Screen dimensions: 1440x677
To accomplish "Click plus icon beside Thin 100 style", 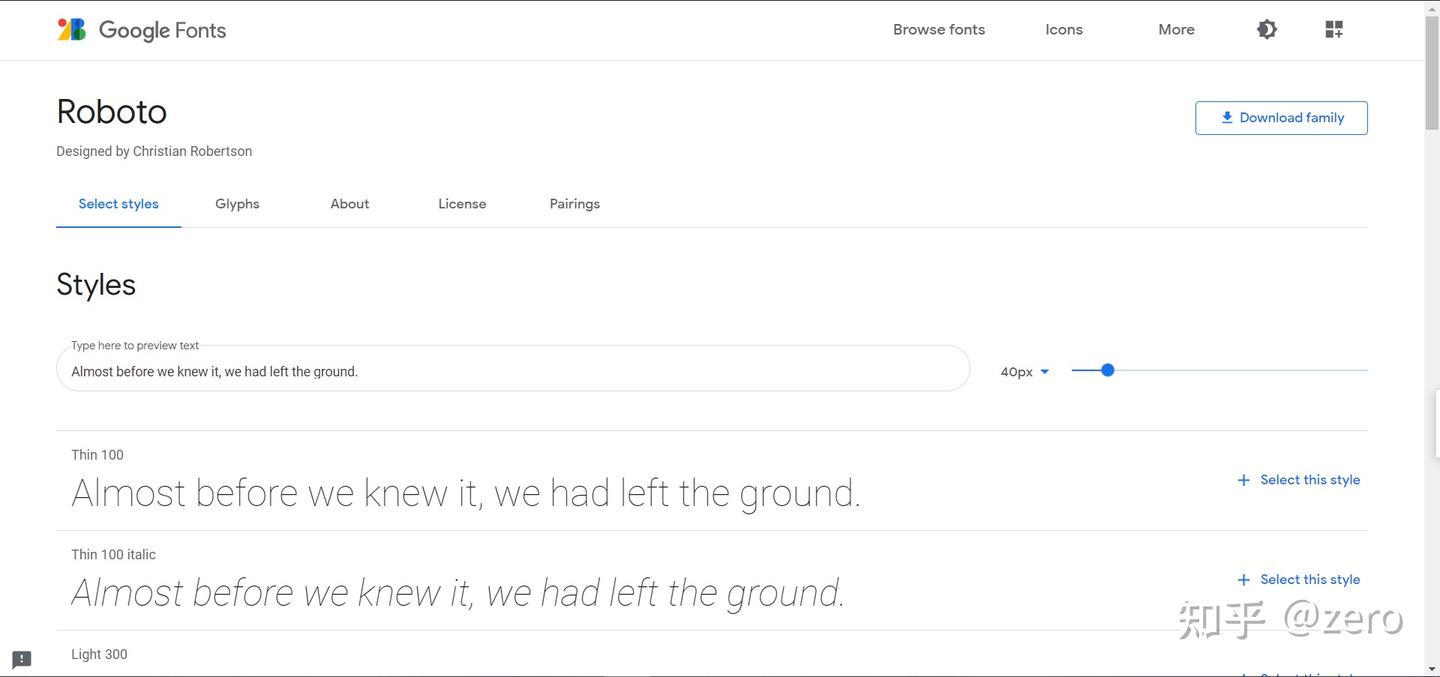I will pyautogui.click(x=1244, y=480).
